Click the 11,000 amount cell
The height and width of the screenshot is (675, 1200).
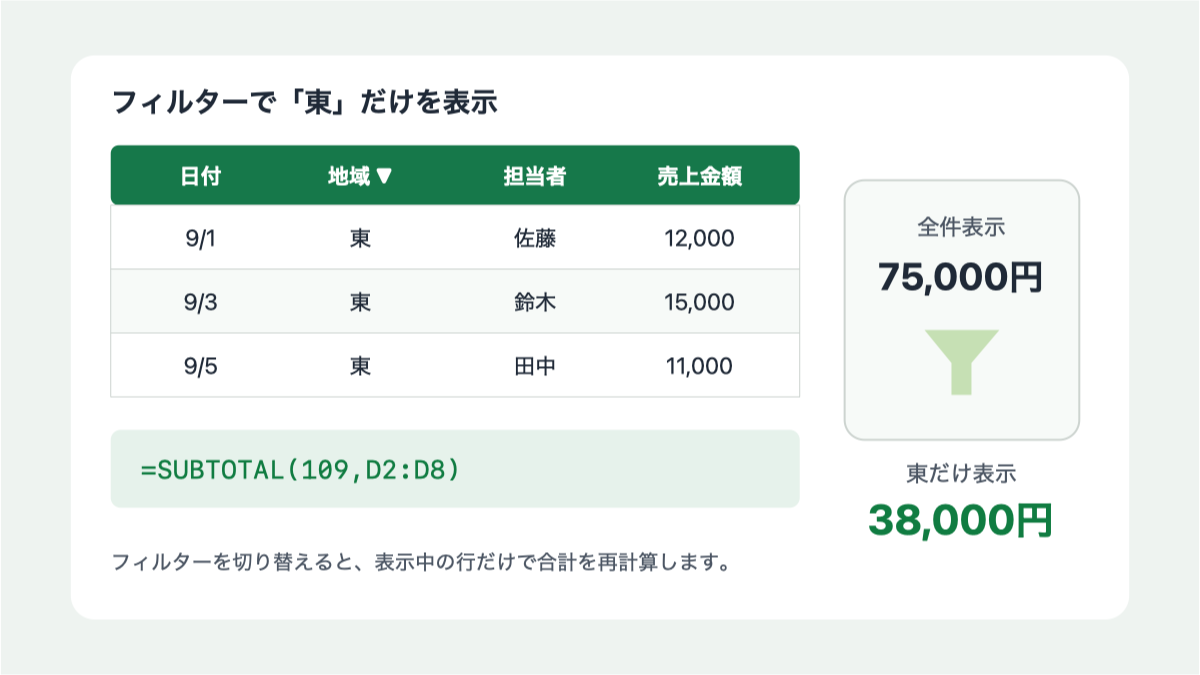[700, 366]
